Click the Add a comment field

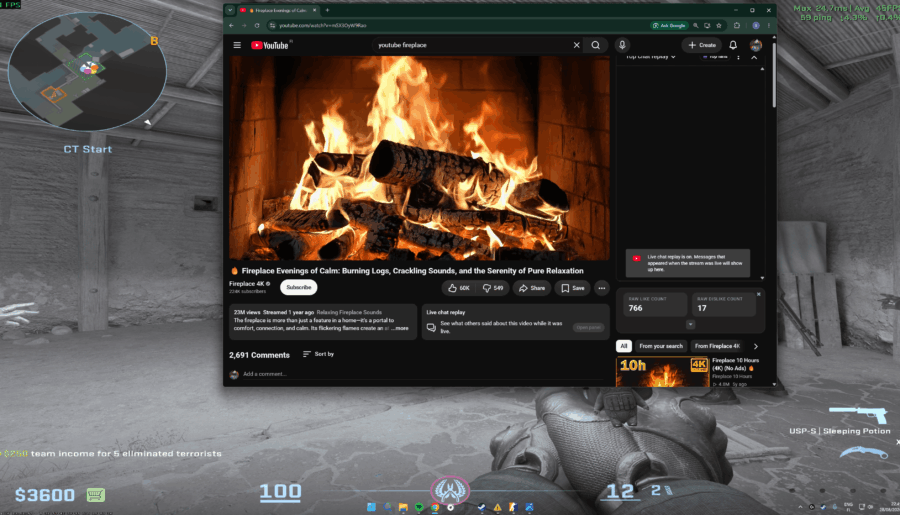(x=425, y=374)
